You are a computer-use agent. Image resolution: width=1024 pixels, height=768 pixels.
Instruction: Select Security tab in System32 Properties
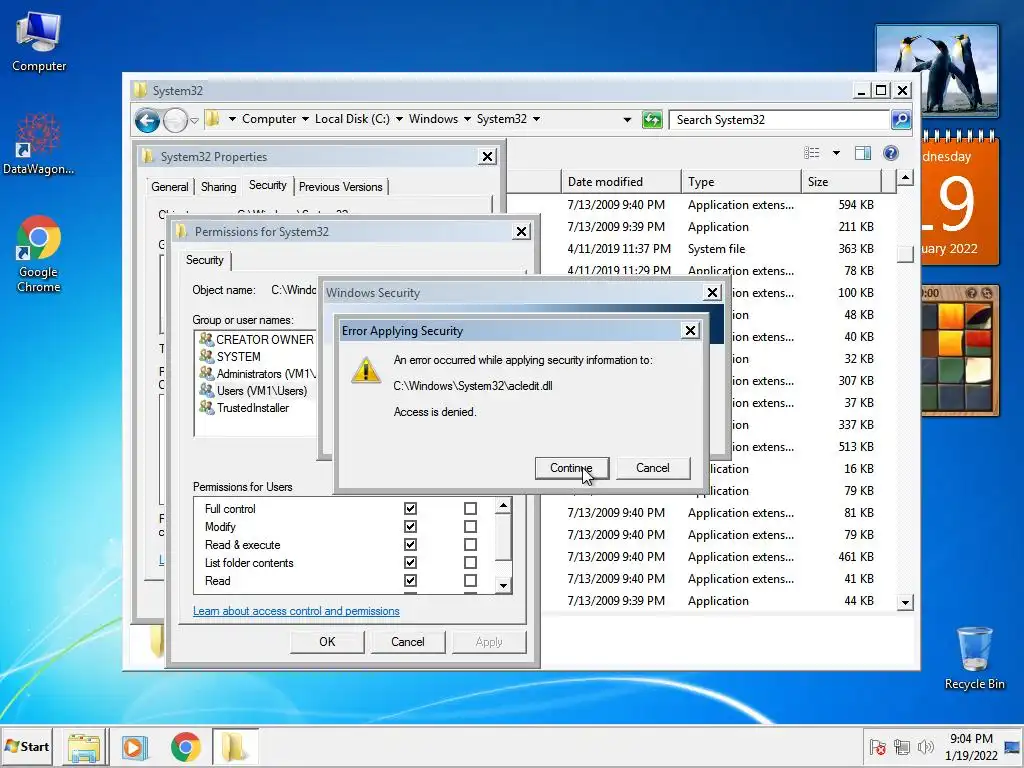tap(267, 185)
